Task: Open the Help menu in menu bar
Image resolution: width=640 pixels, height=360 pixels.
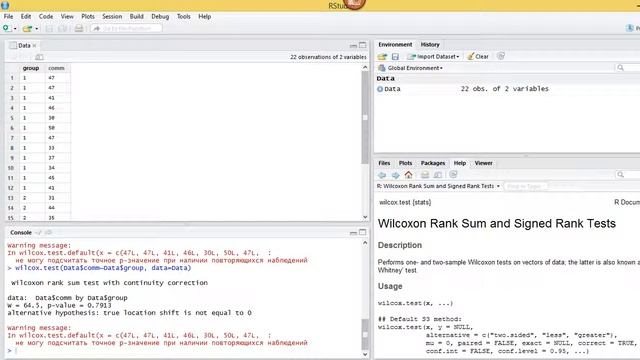Action: [x=204, y=16]
